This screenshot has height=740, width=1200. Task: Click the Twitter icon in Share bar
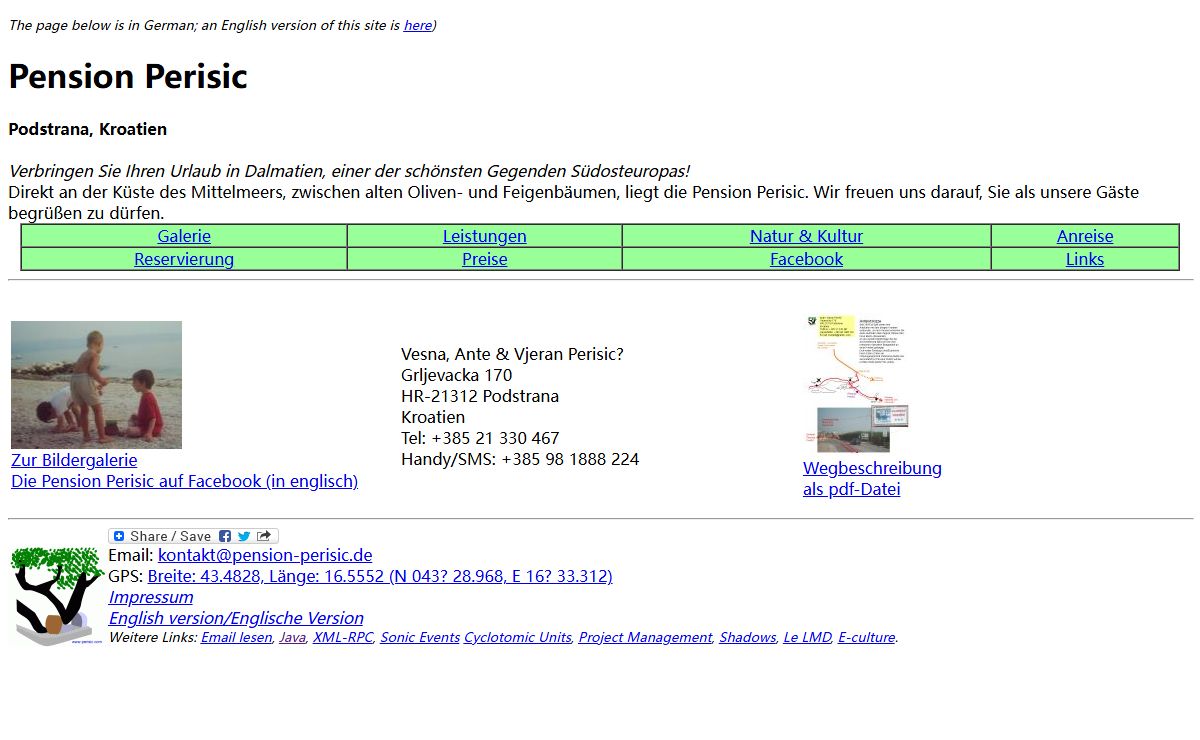(x=244, y=536)
